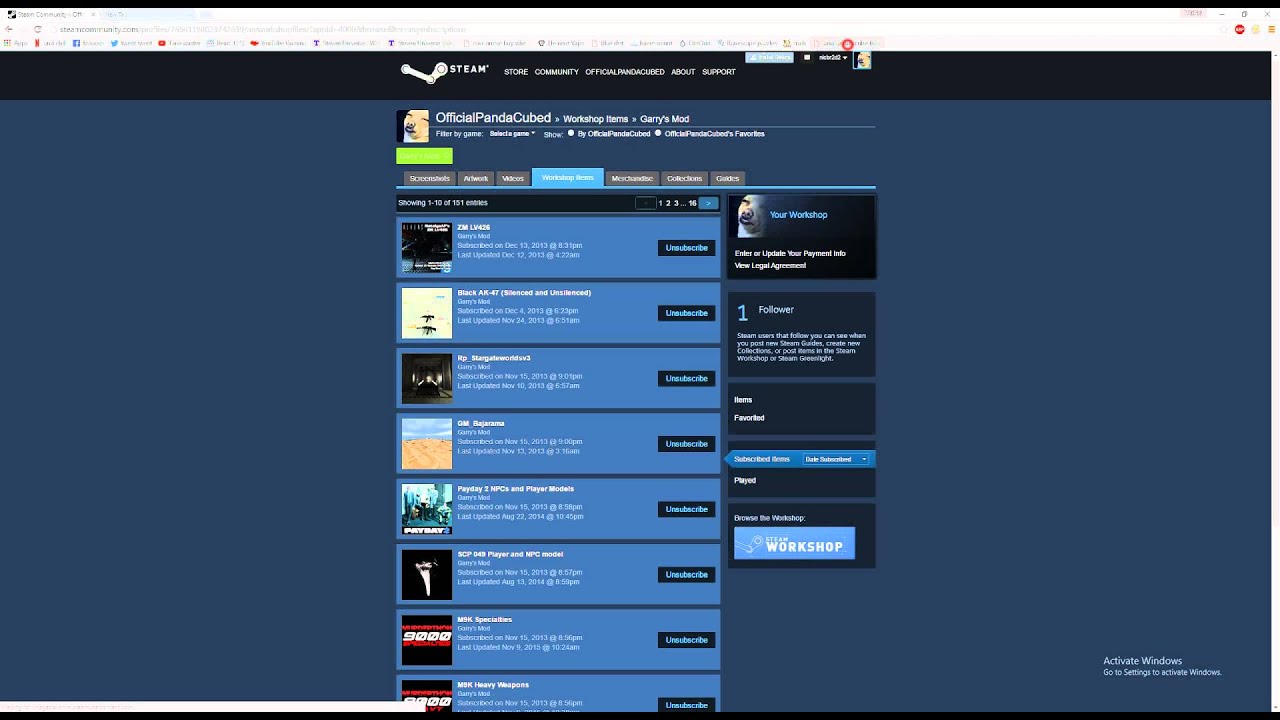Open the View Legal Agreement link
The width and height of the screenshot is (1280, 720).
[x=770, y=266]
